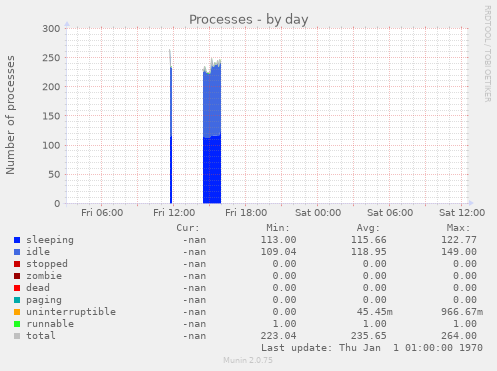The image size is (497, 371).
Task: Click the 50 y-axis tick label
Action: [x=54, y=174]
